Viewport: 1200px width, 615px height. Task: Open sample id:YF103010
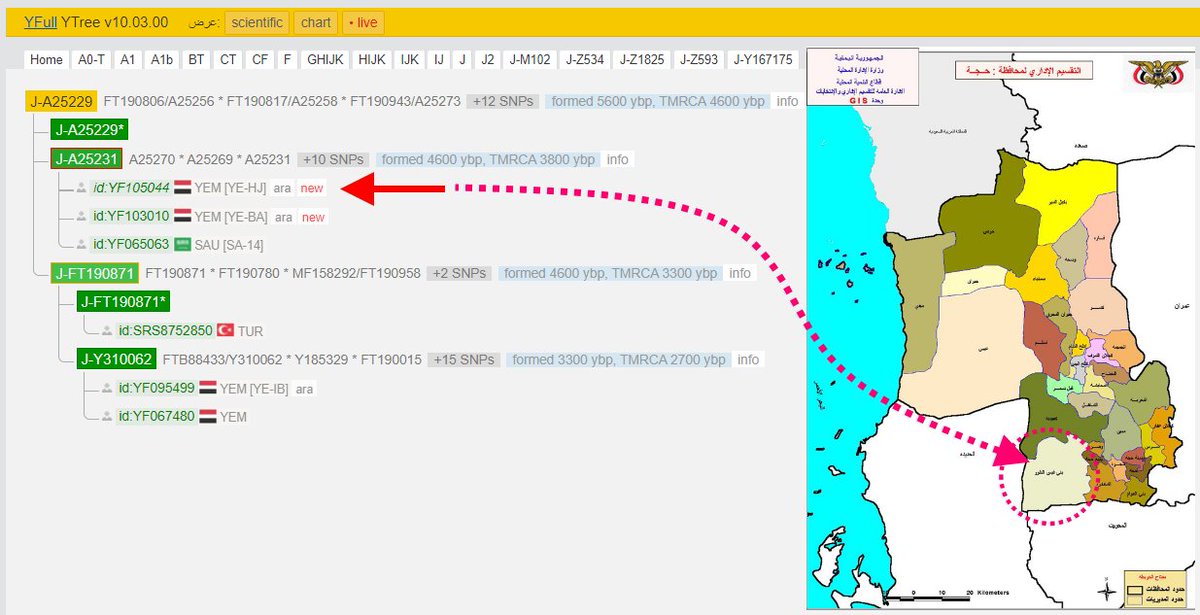pyautogui.click(x=130, y=217)
